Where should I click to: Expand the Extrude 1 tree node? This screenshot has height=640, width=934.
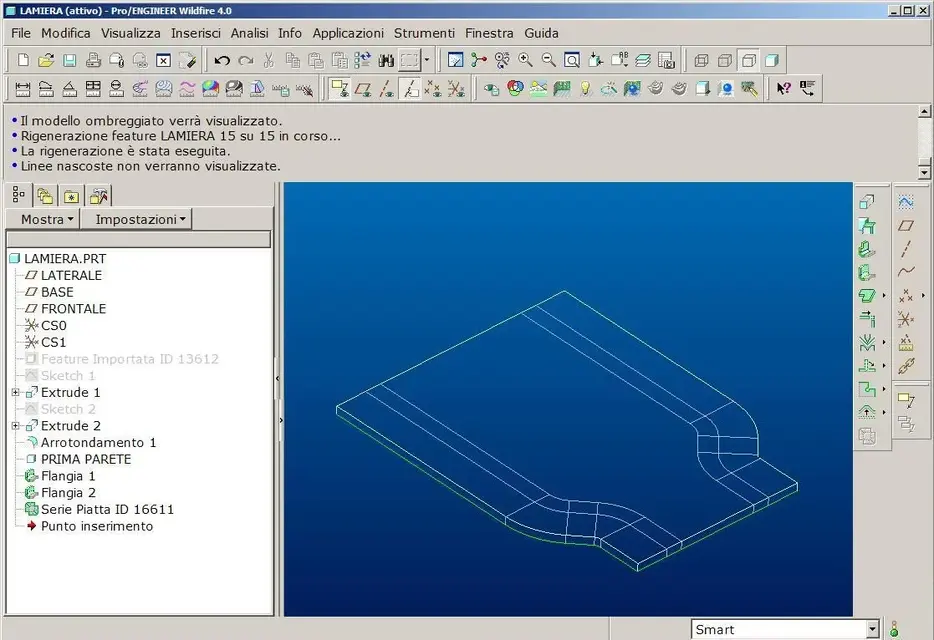15,392
